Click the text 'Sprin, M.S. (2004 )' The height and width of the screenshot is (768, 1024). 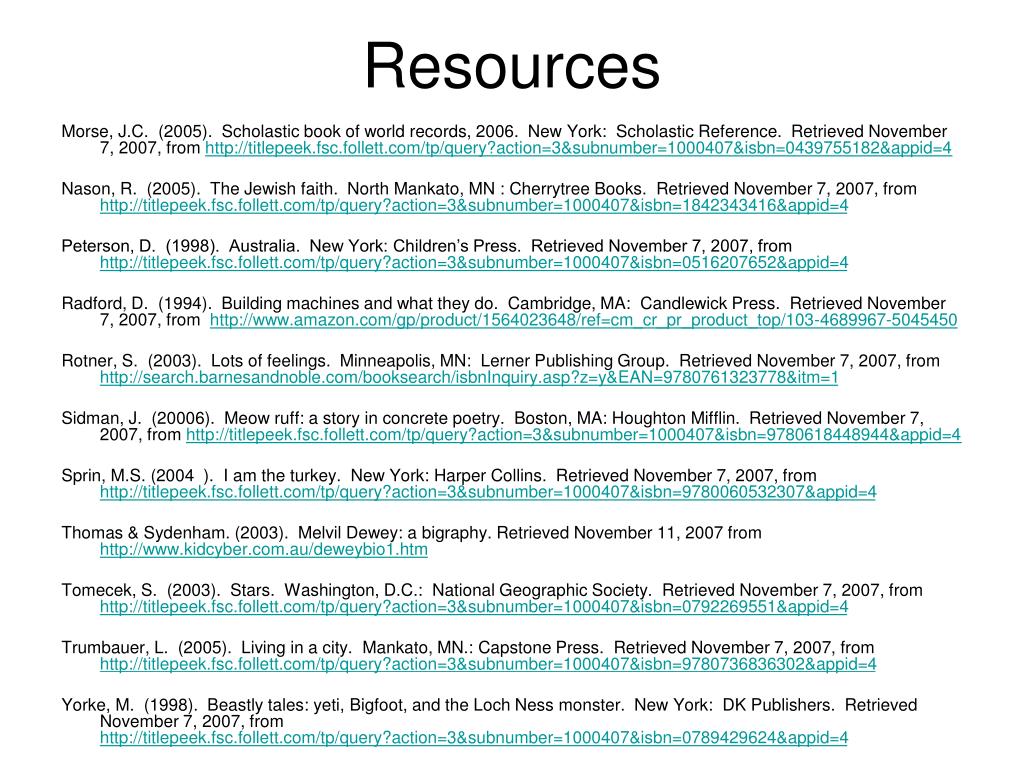coord(137,476)
